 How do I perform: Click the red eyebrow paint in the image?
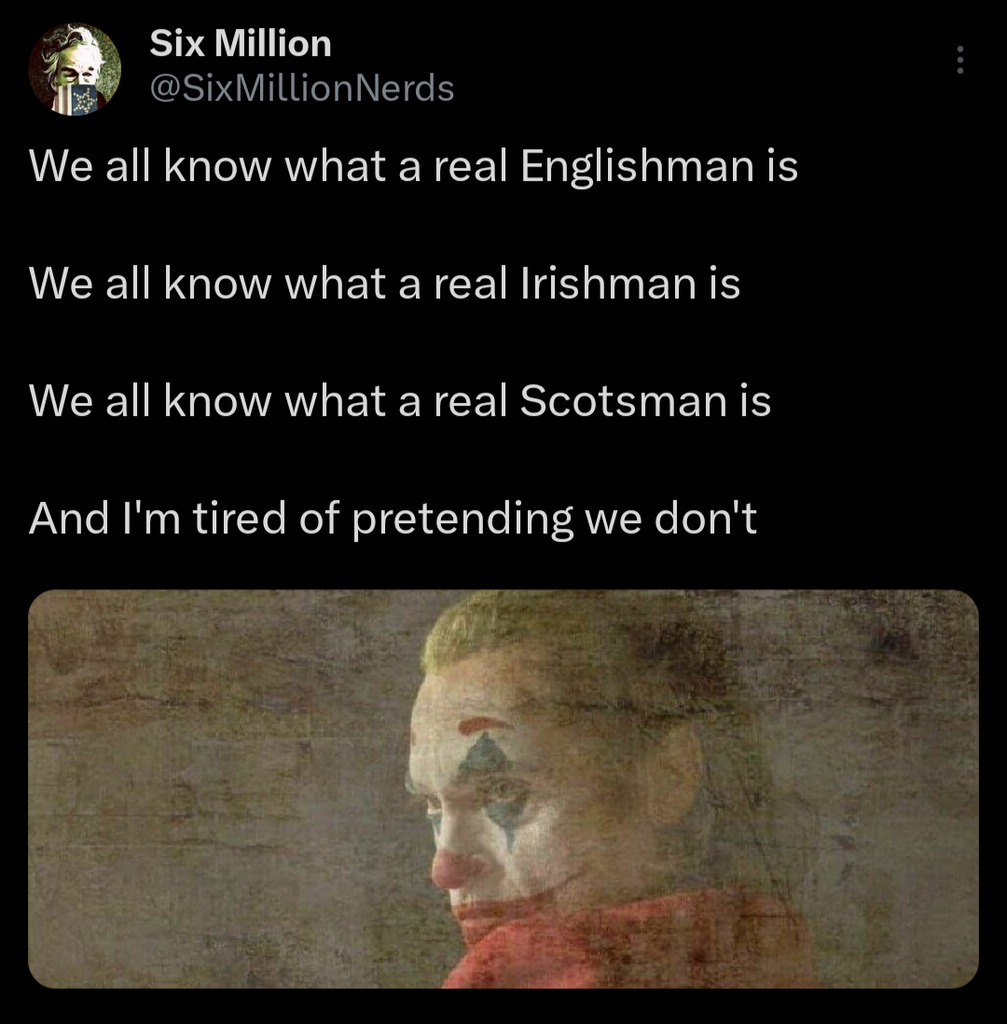point(485,725)
